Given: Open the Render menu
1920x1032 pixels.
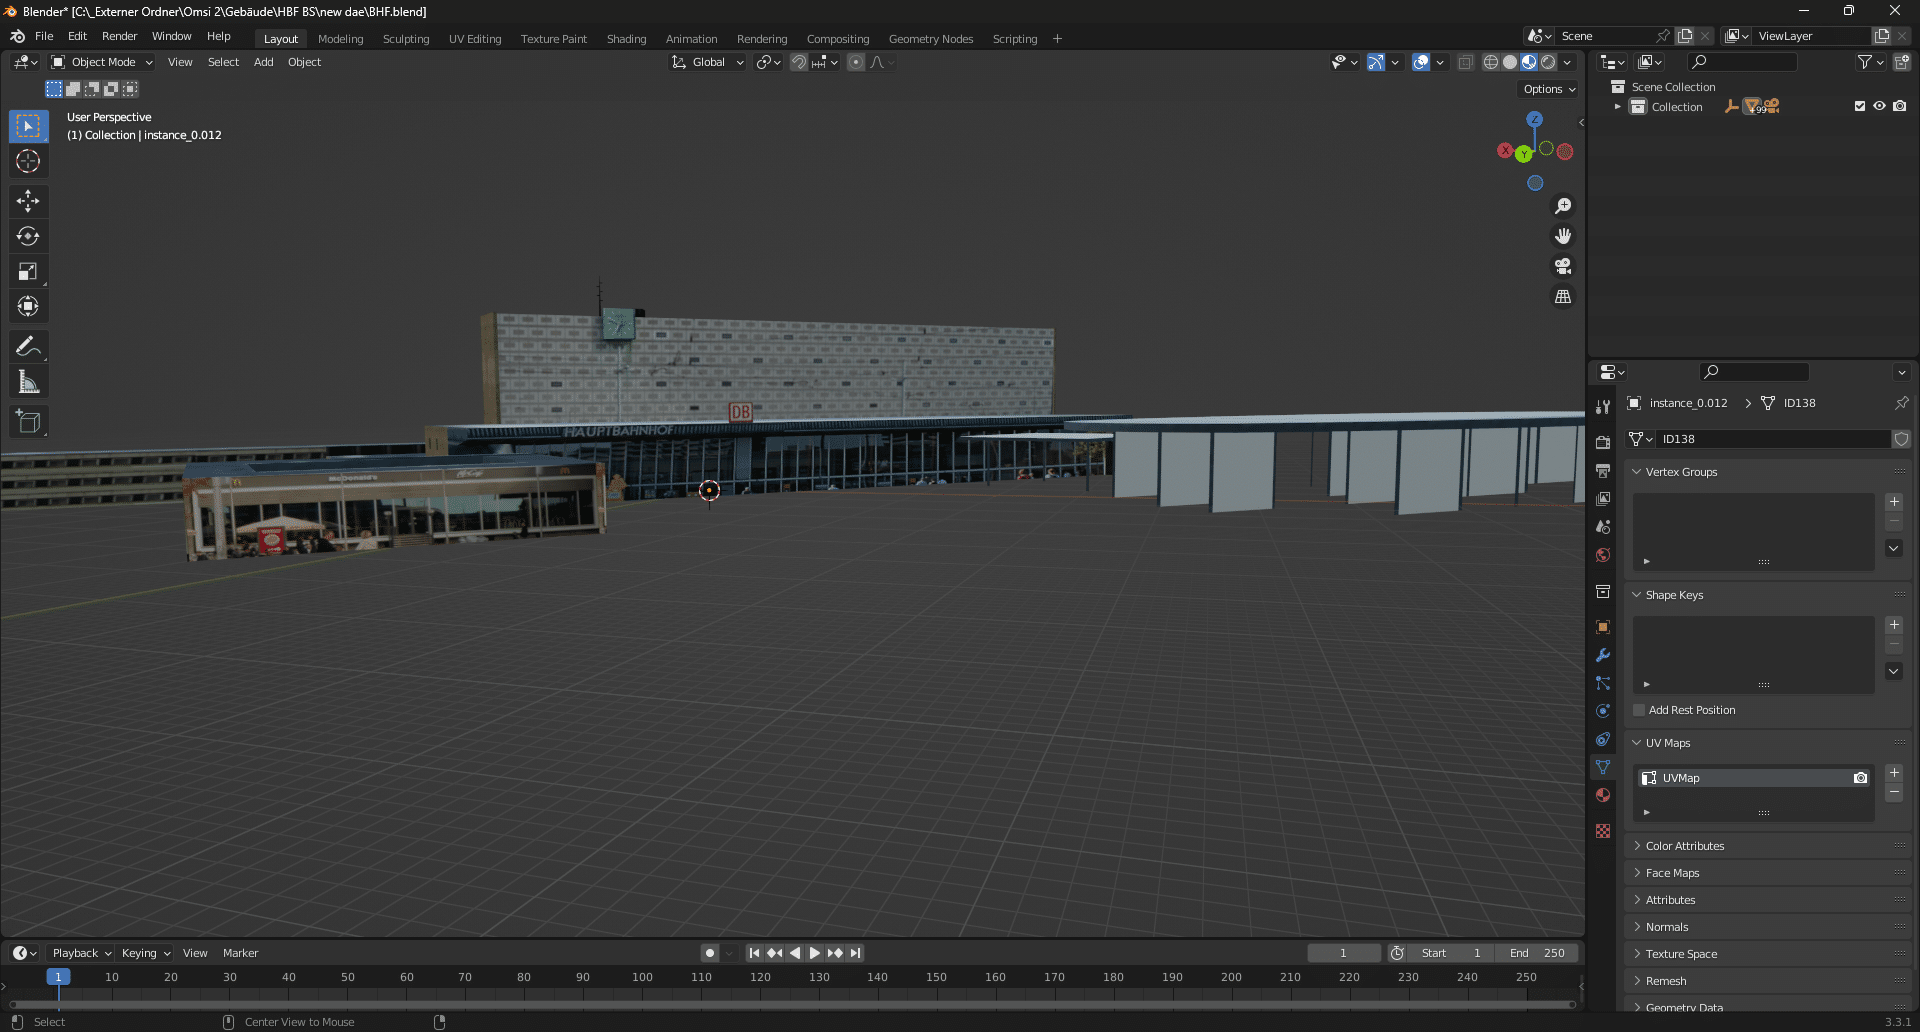Looking at the screenshot, I should pyautogui.click(x=119, y=36).
